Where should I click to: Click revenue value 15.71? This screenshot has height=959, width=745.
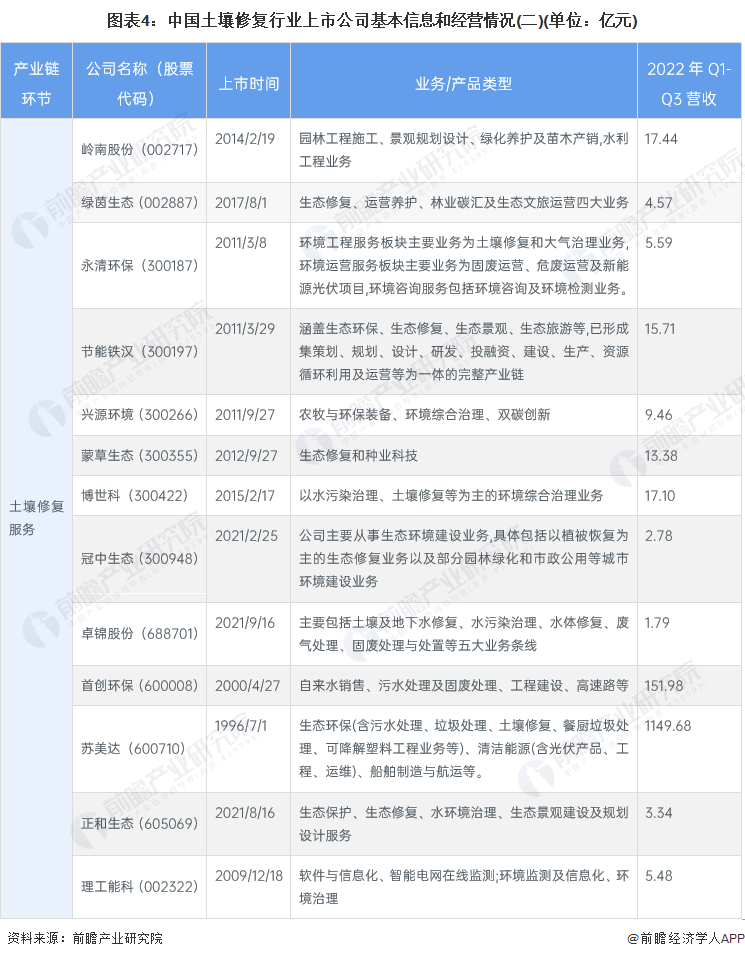tap(660, 329)
